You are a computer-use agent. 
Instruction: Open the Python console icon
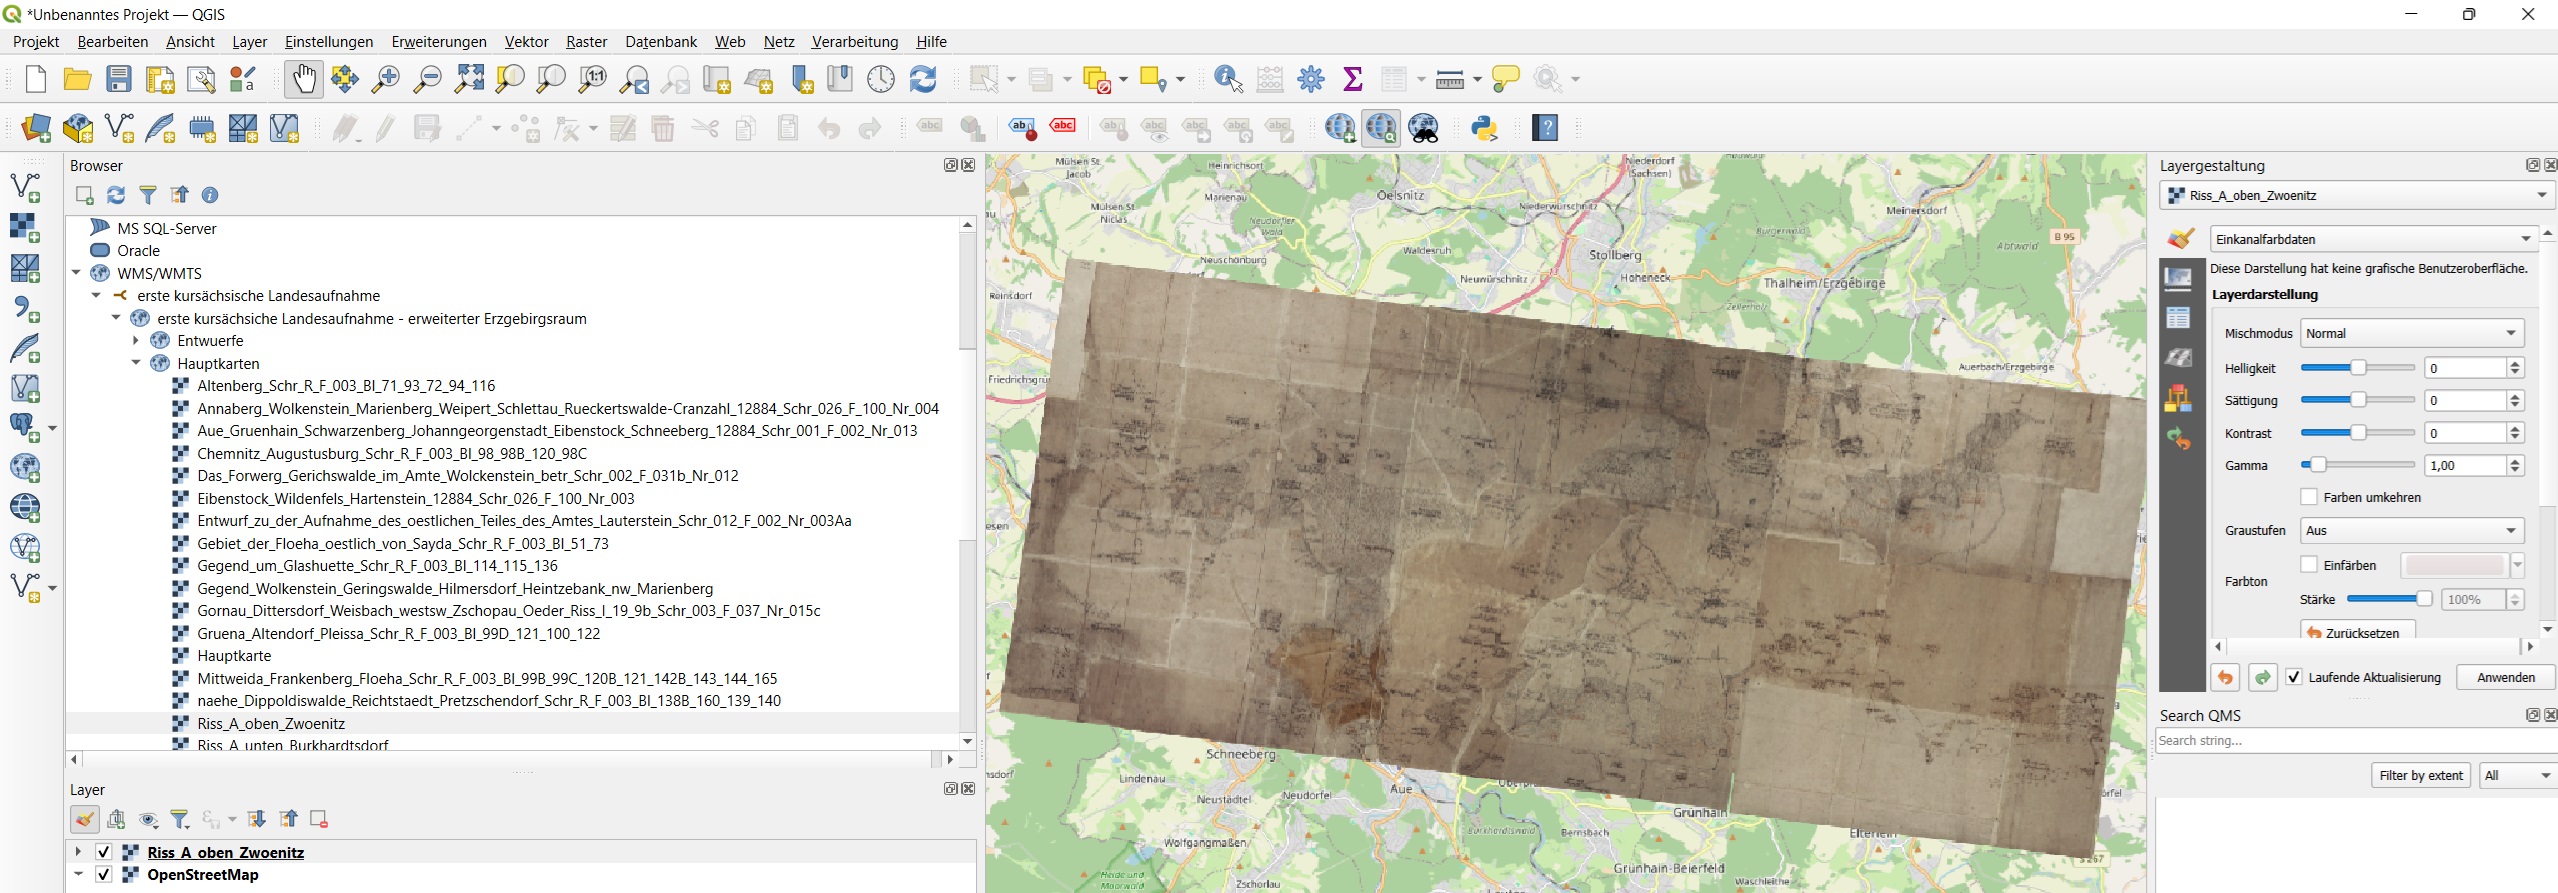1485,128
